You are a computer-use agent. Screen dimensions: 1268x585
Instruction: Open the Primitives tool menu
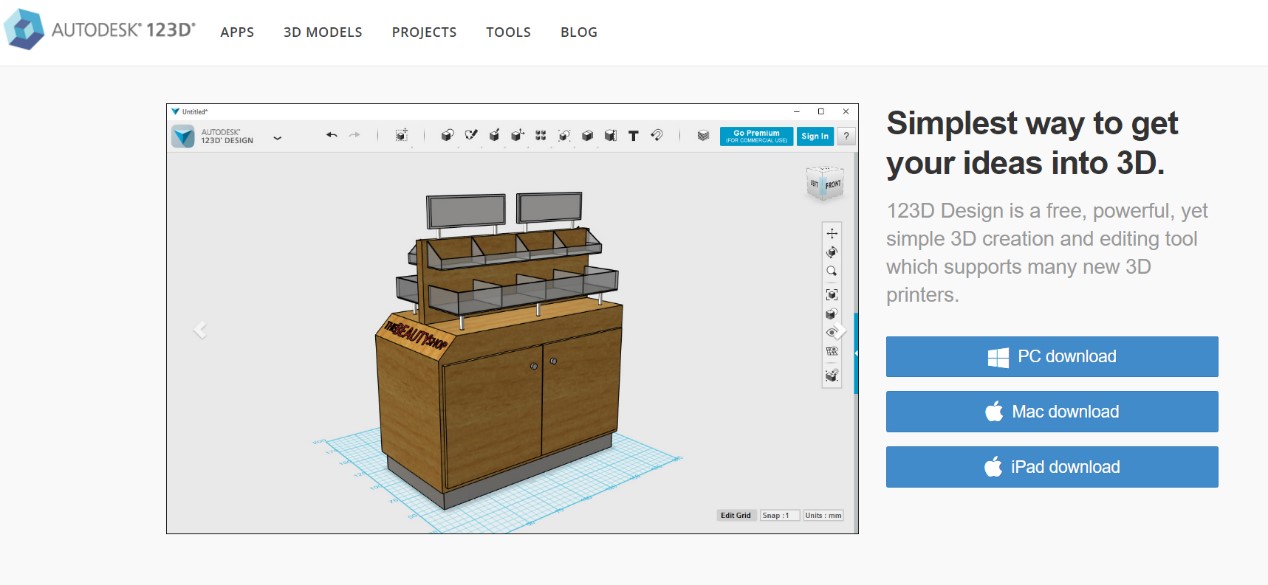pos(448,135)
